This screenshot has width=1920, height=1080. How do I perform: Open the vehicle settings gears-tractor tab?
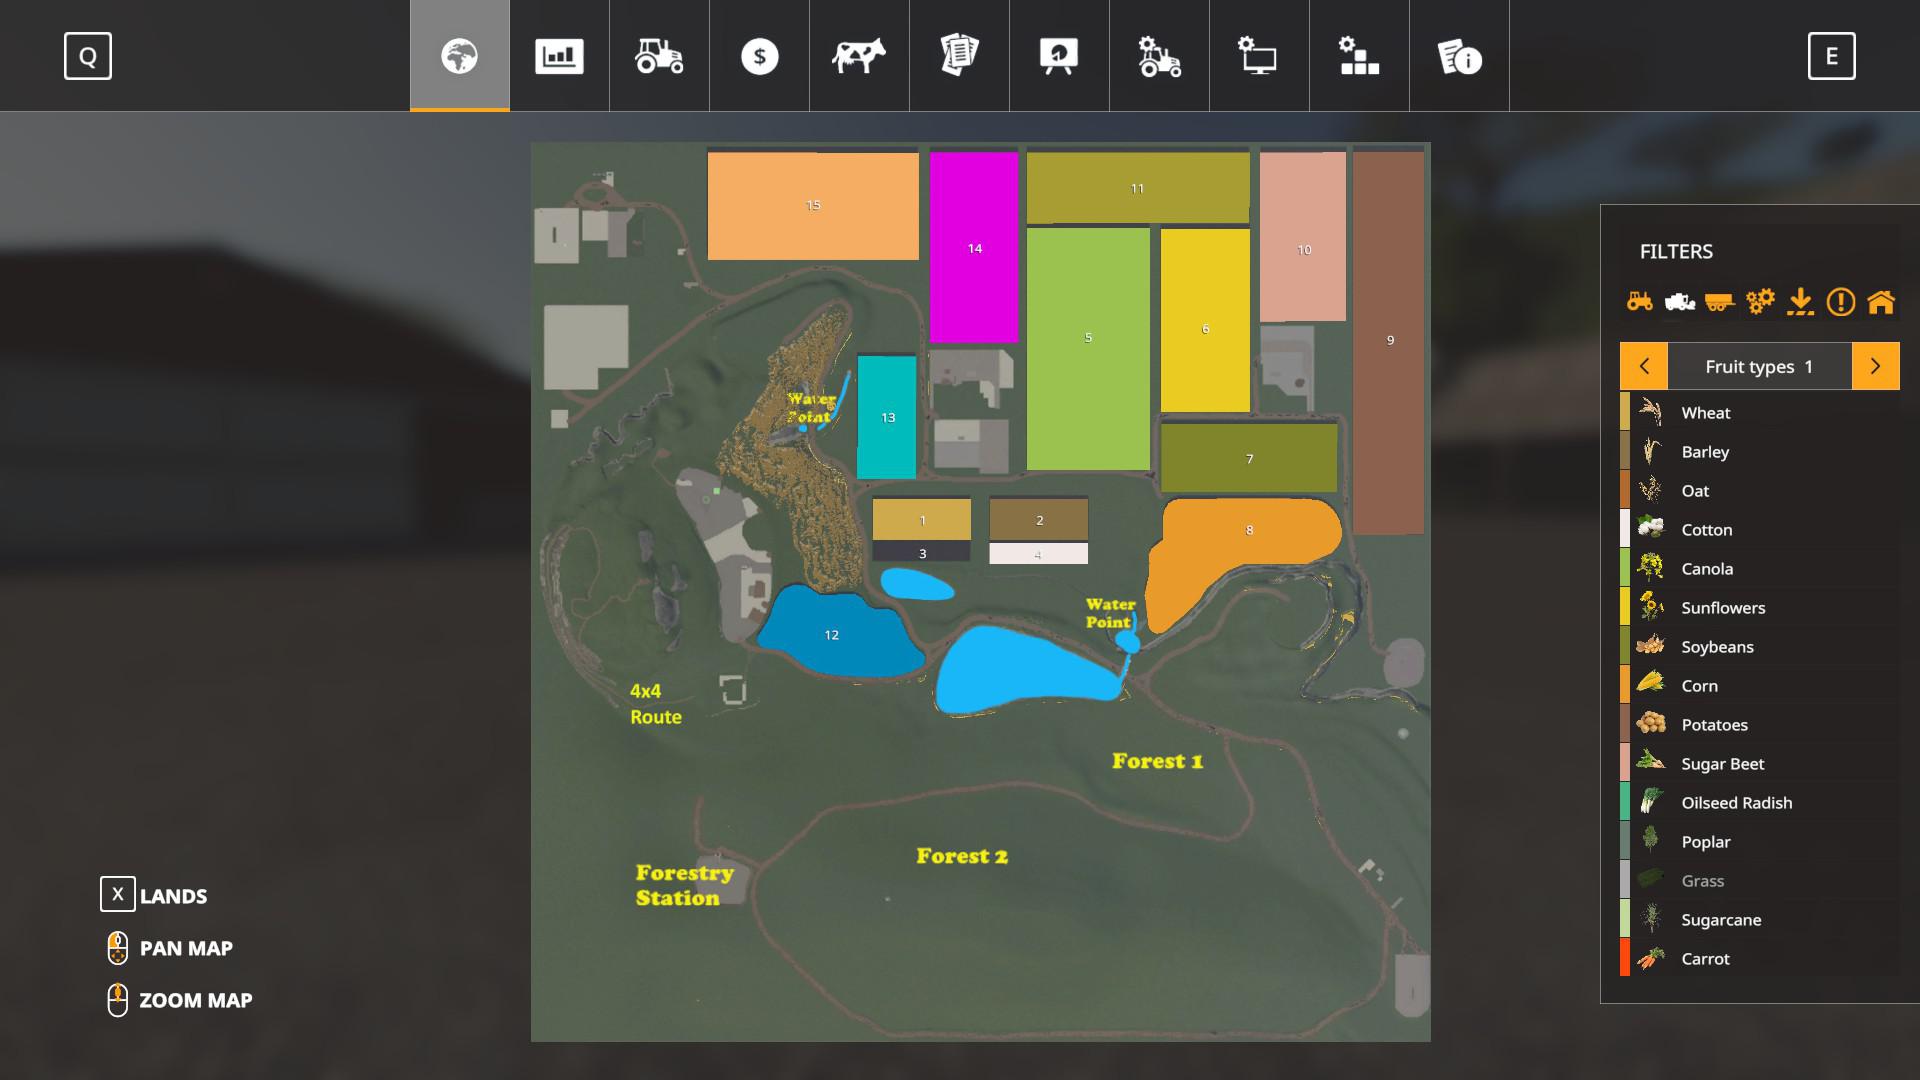pyautogui.click(x=1159, y=56)
